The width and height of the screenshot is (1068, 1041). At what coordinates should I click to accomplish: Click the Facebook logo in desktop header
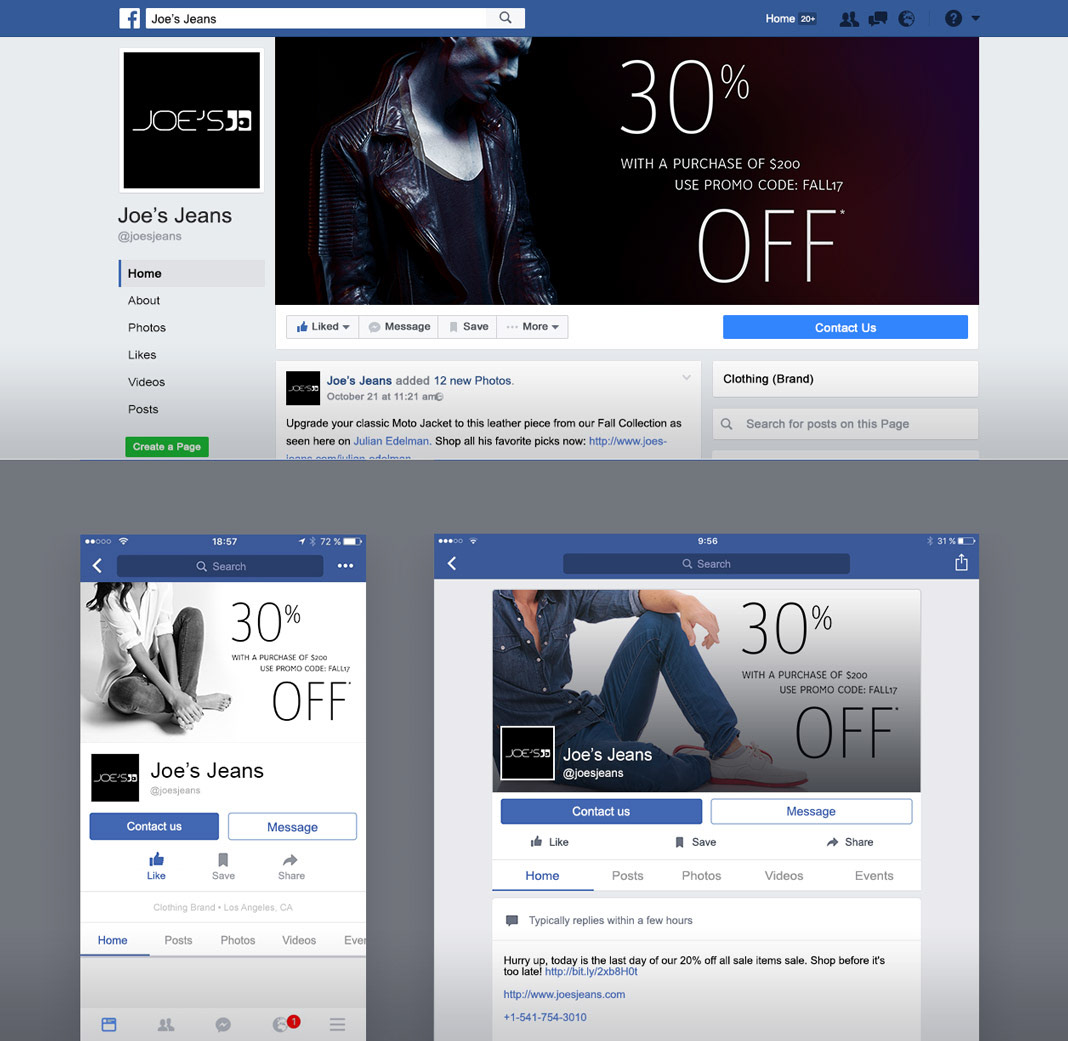tap(129, 18)
